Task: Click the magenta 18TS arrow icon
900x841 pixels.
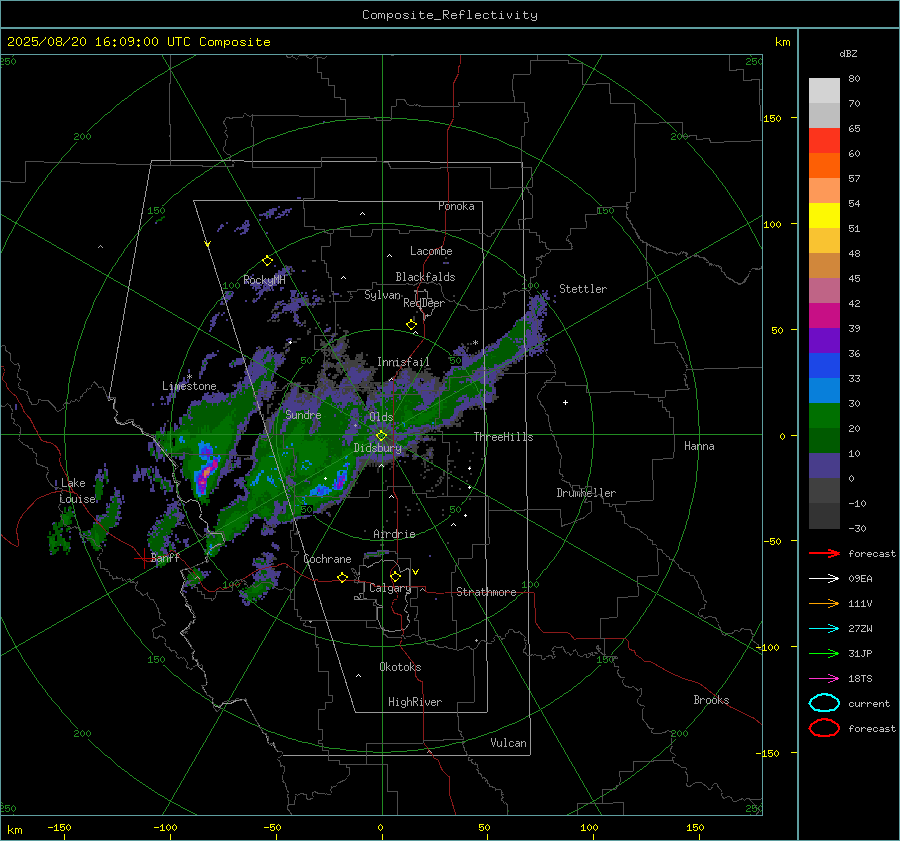Action: pyautogui.click(x=824, y=679)
